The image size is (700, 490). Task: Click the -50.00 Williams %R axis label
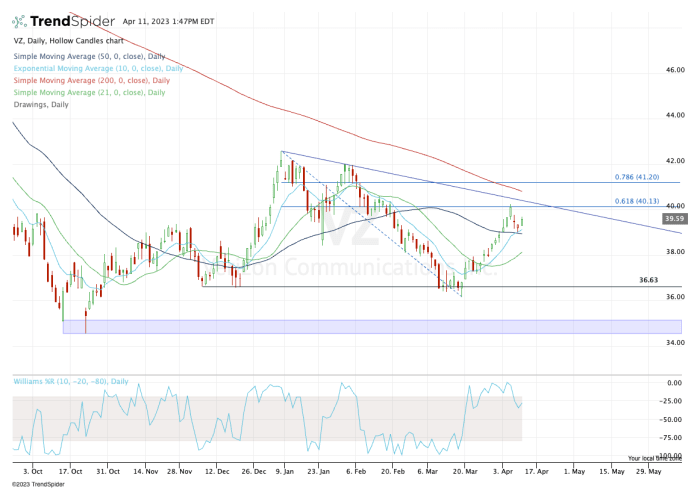675,420
